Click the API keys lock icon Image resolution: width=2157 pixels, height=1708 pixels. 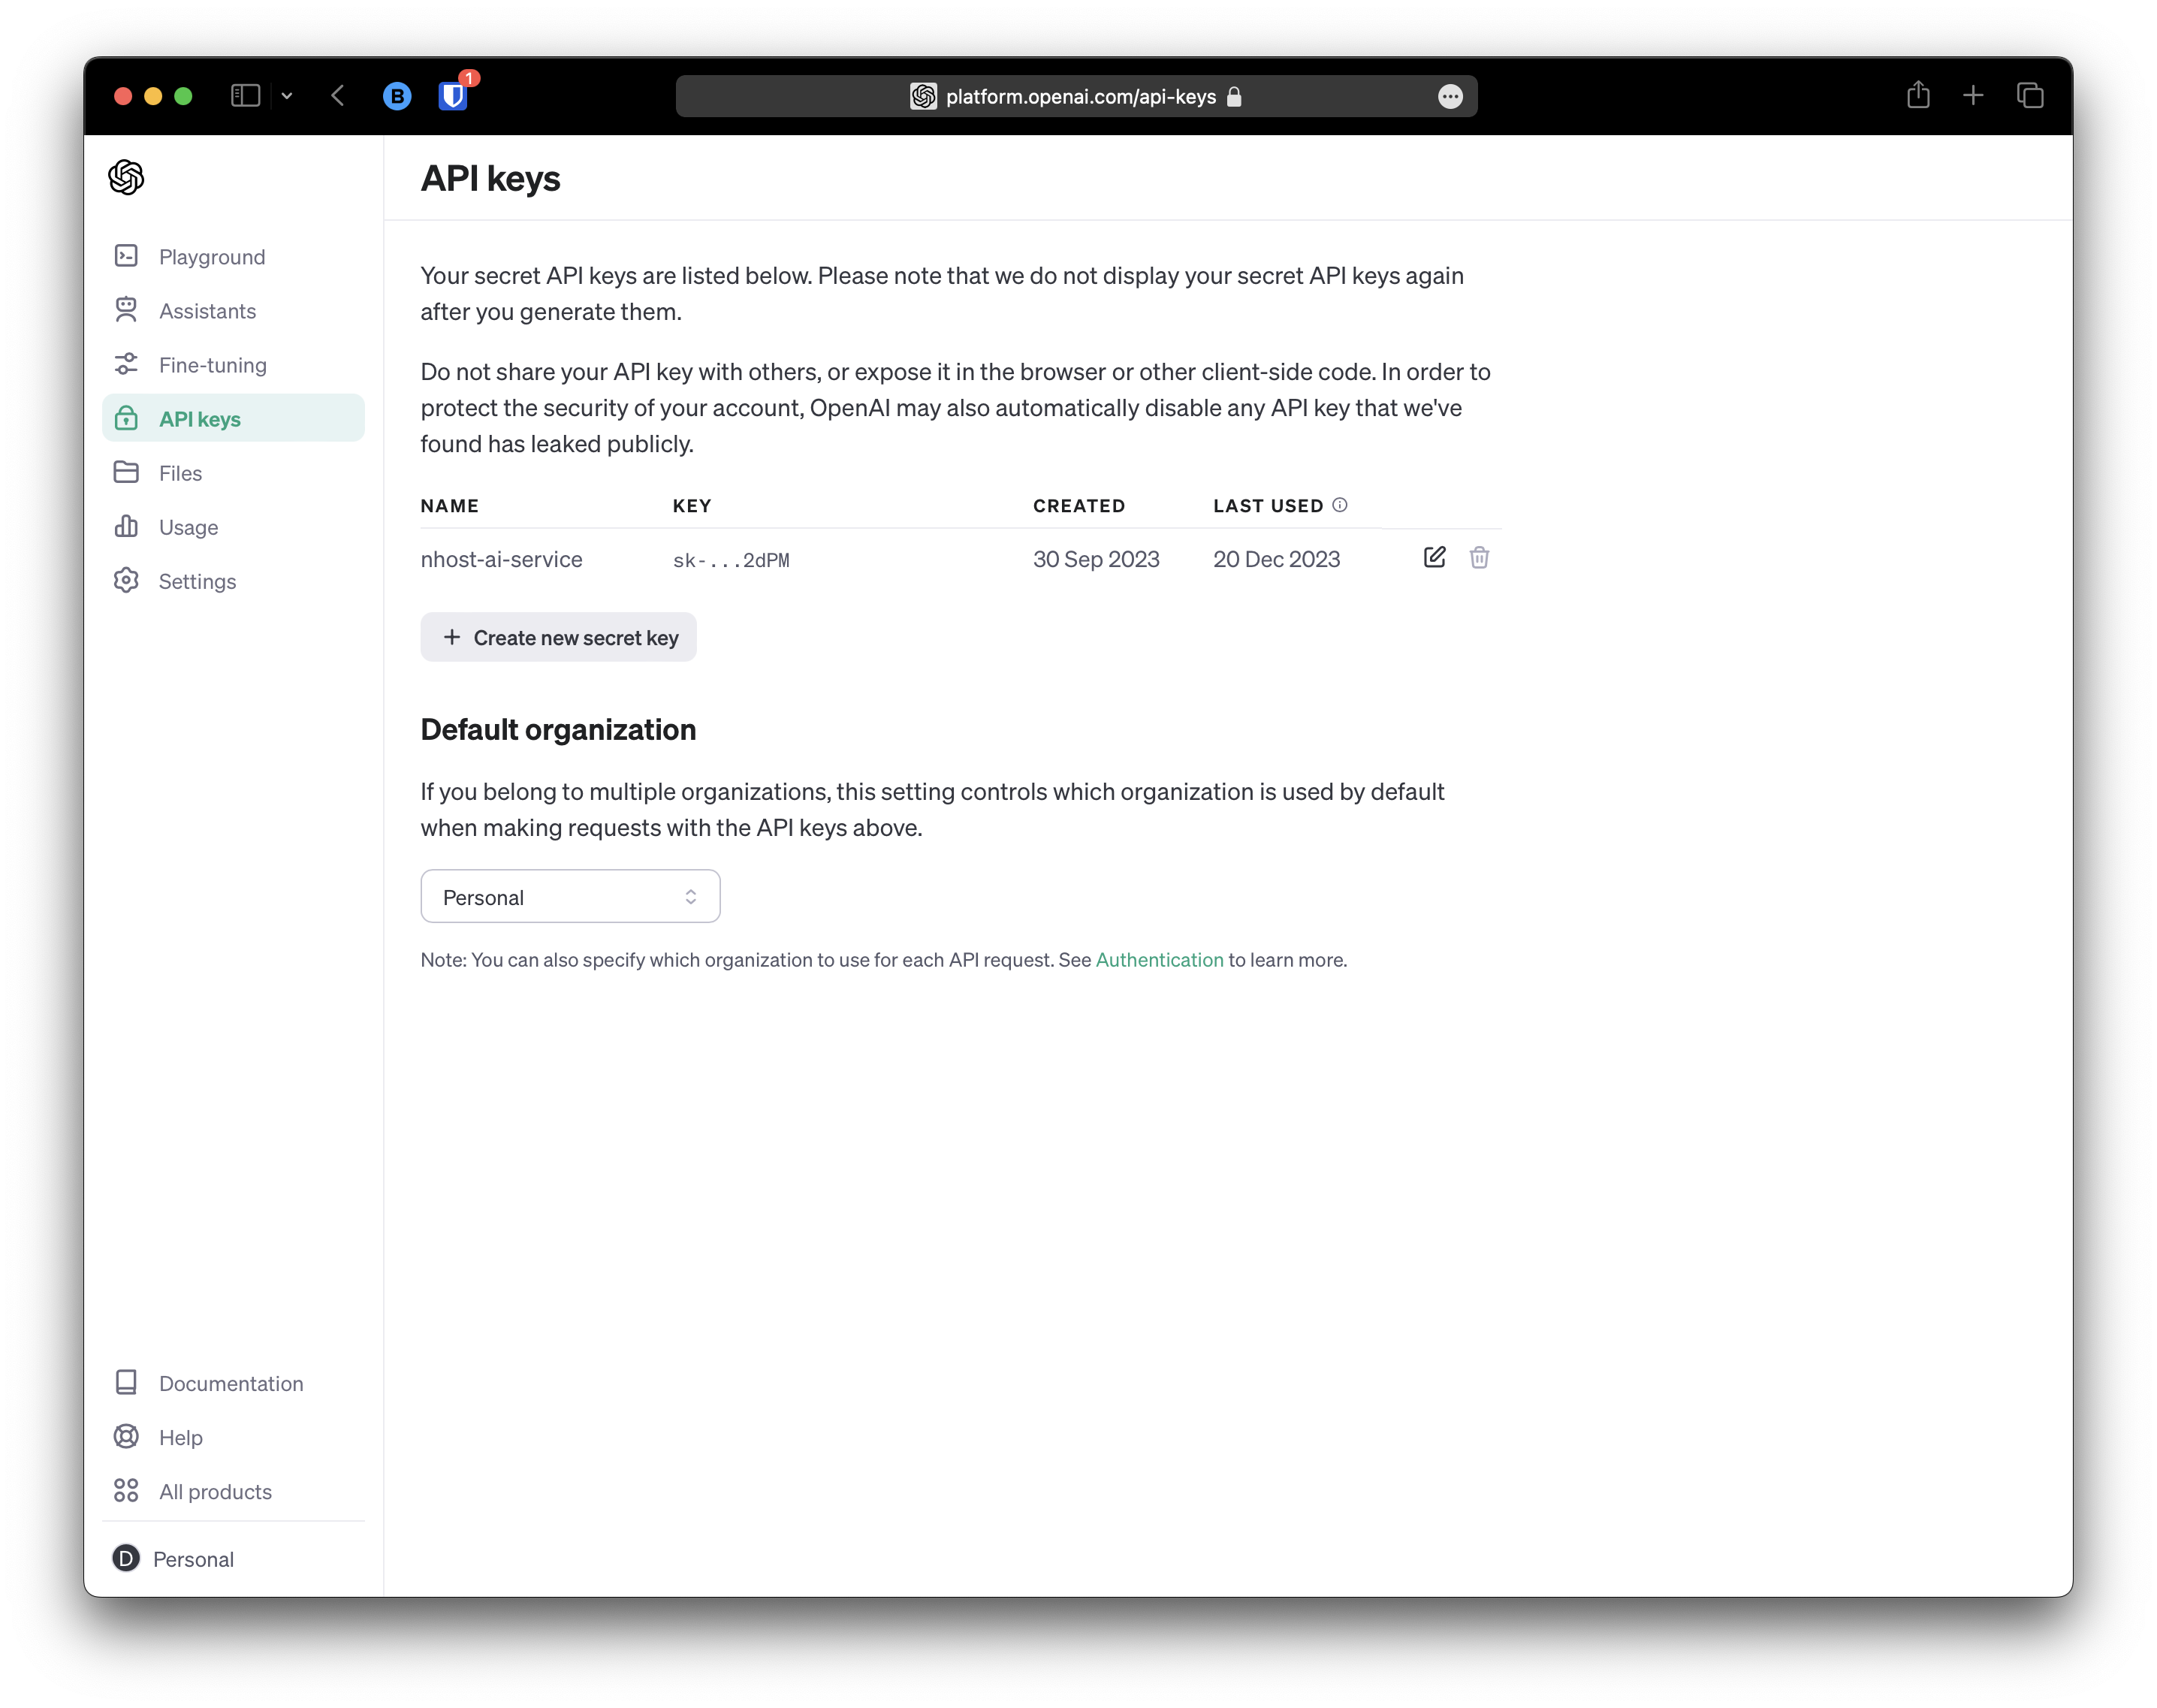pyautogui.click(x=126, y=418)
